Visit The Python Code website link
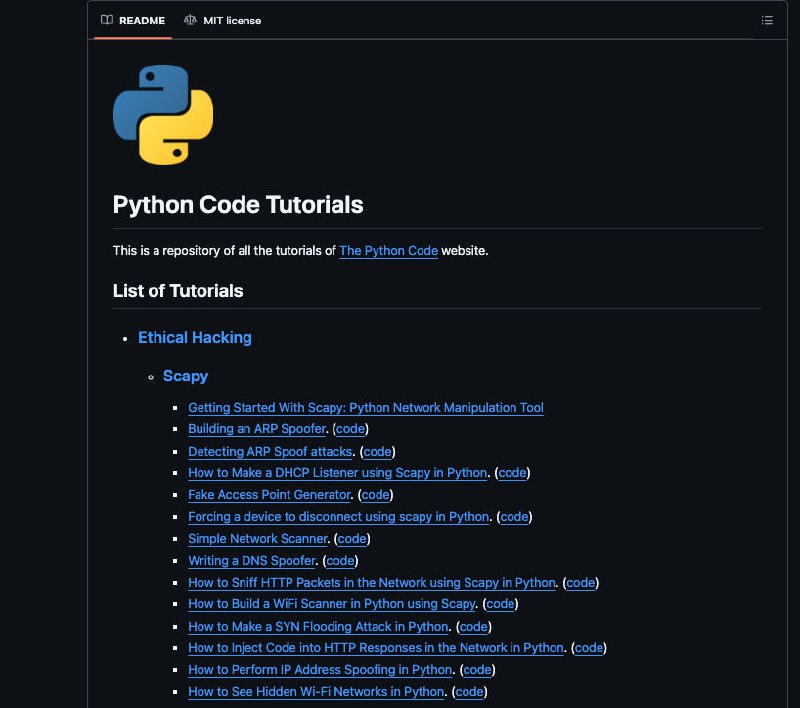Viewport: 800px width, 708px height. click(x=388, y=251)
